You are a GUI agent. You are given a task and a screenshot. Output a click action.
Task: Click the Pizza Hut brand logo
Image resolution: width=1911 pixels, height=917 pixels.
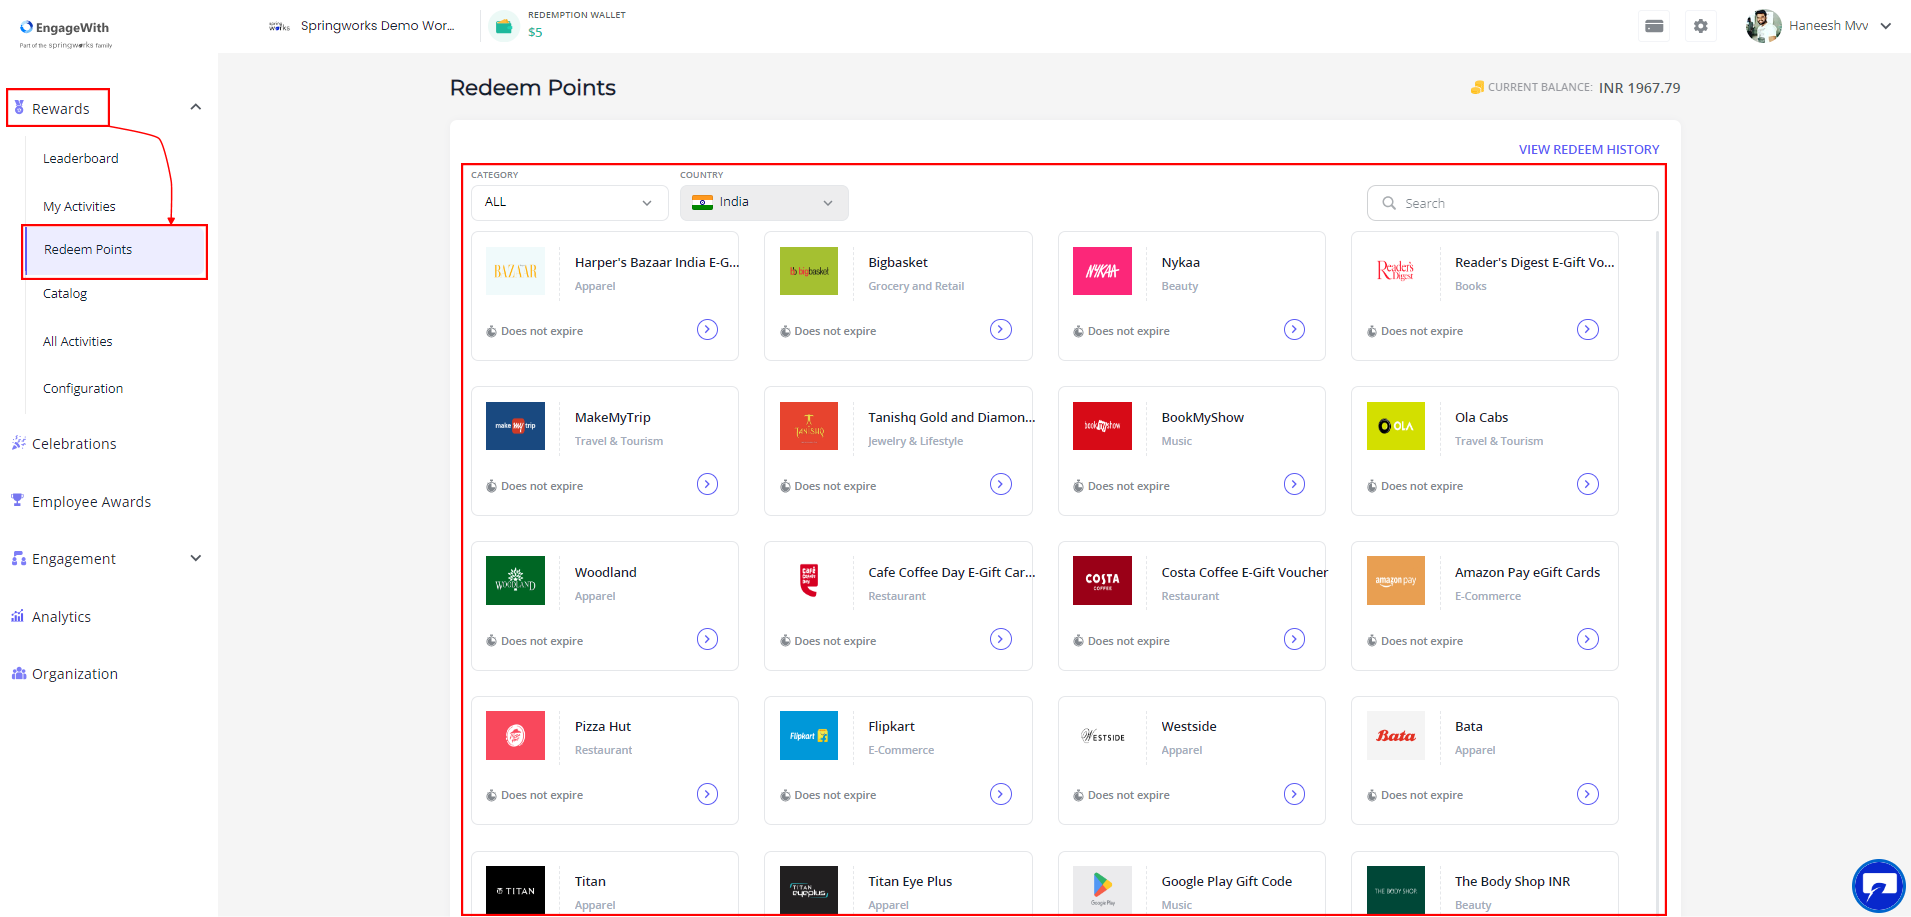coord(515,736)
